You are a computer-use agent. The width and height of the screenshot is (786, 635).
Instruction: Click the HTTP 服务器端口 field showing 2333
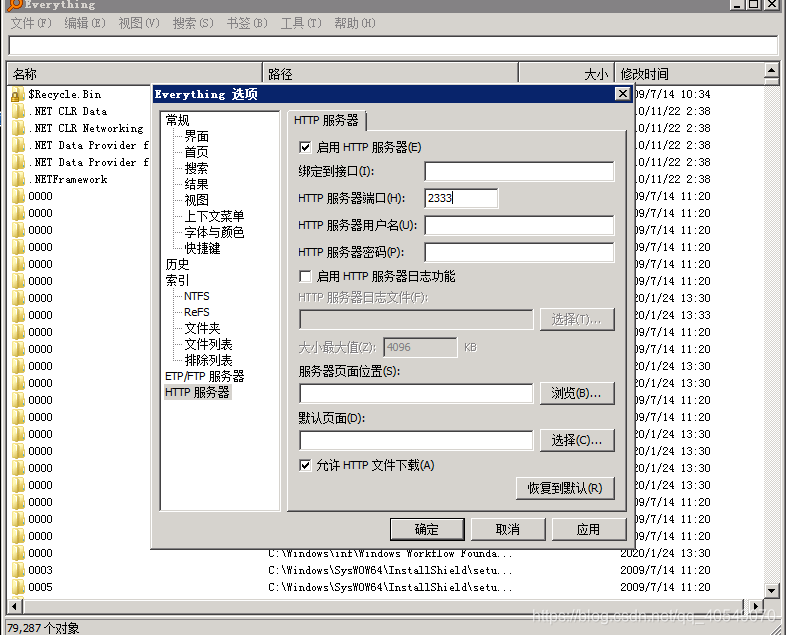[x=461, y=198]
